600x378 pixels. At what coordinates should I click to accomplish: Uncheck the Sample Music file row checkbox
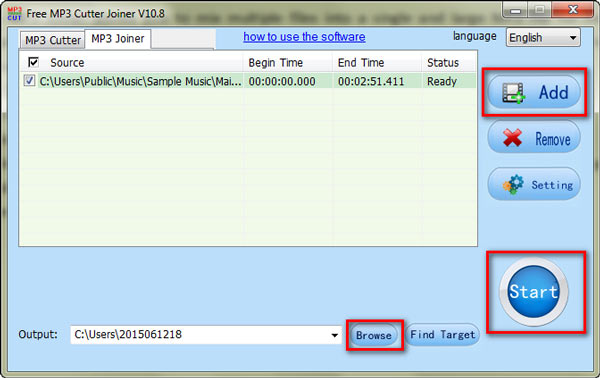tap(29, 81)
